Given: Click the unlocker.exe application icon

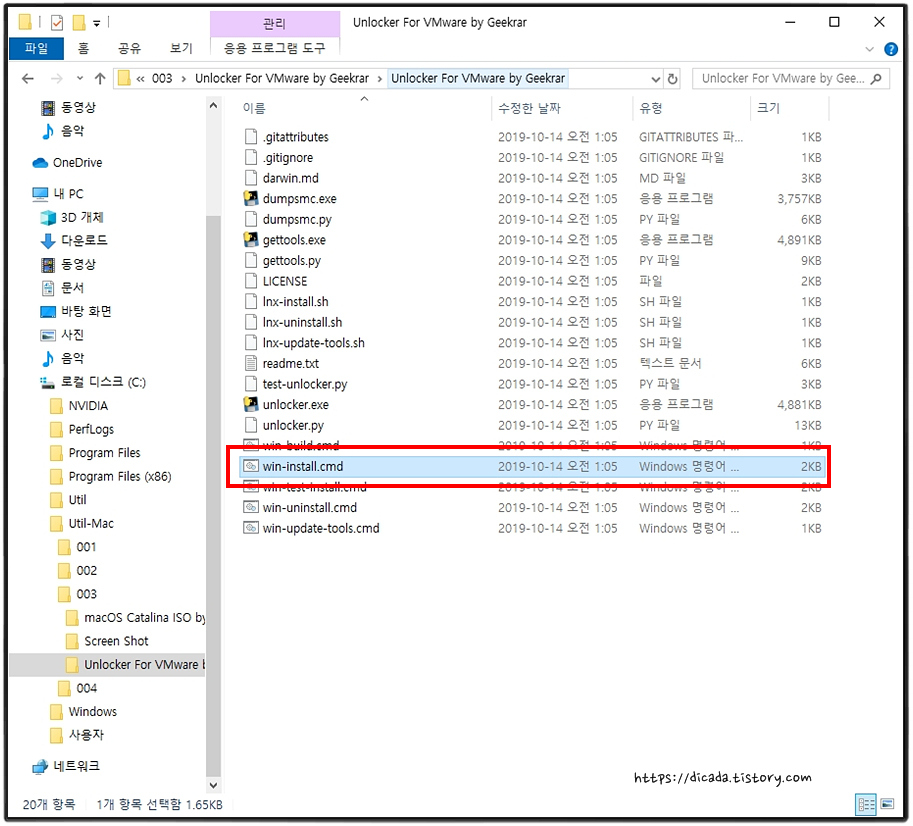Looking at the screenshot, I should click(250, 404).
